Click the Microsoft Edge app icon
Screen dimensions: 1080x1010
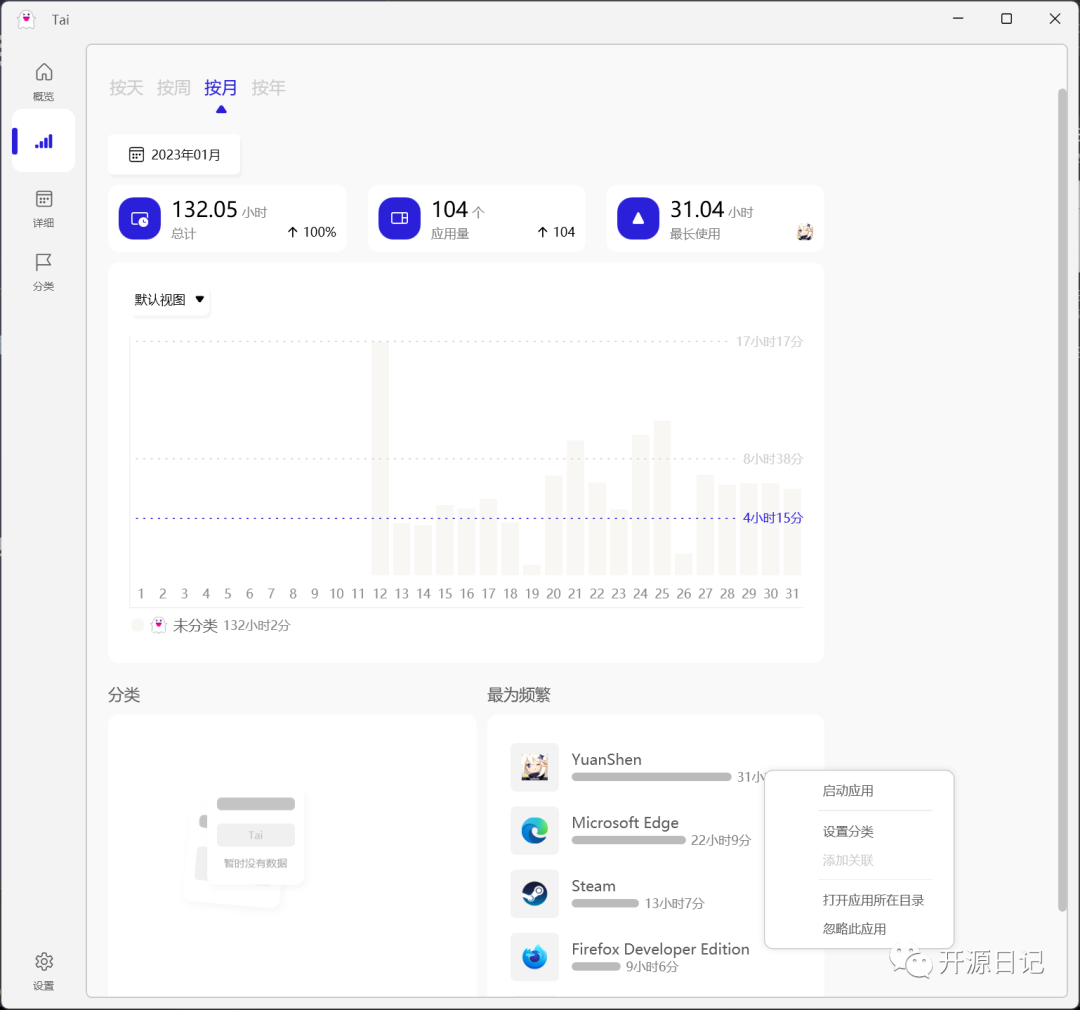[x=535, y=830]
